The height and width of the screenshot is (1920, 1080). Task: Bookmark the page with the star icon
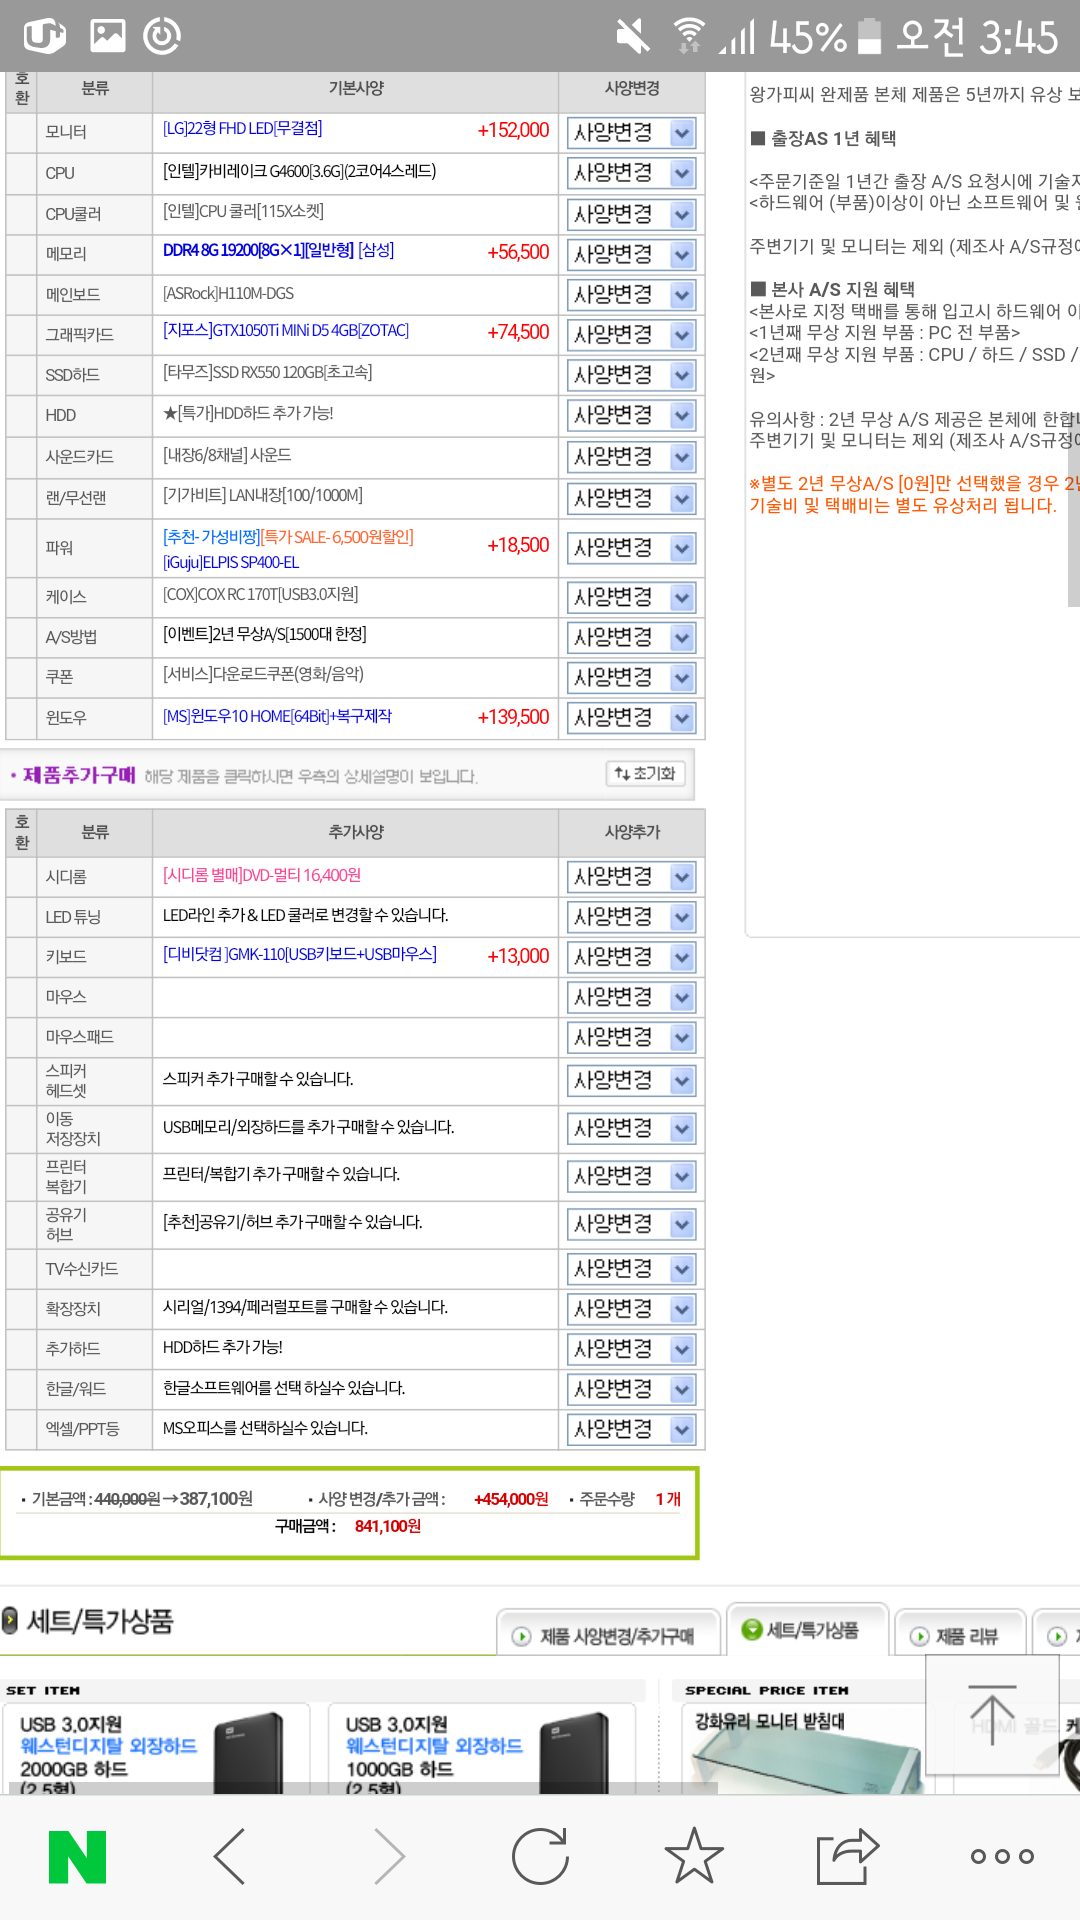coord(694,1856)
